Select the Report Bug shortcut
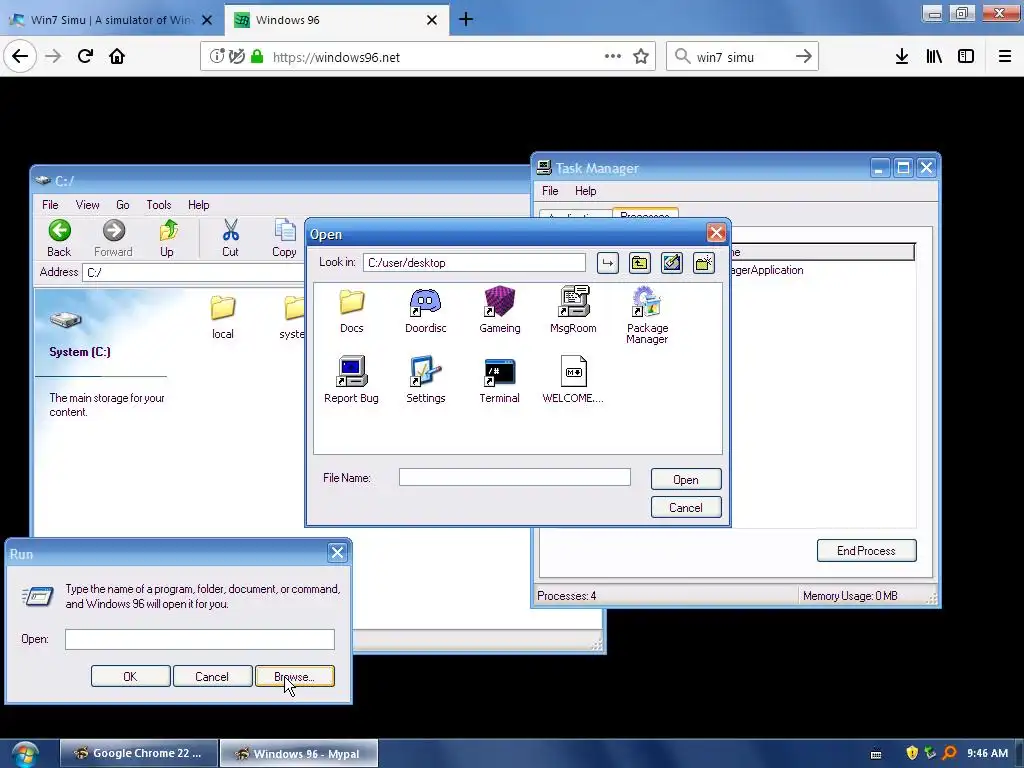Viewport: 1024px width, 768px height. pos(351,380)
